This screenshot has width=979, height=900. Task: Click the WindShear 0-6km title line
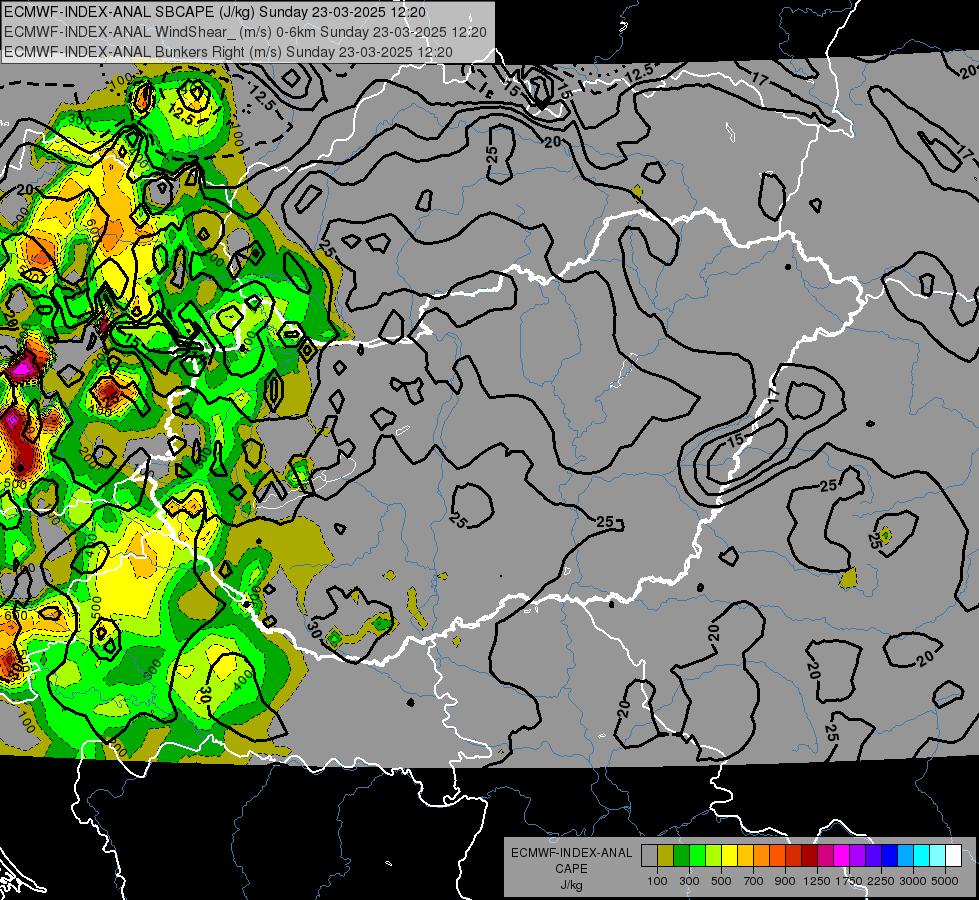[245, 32]
